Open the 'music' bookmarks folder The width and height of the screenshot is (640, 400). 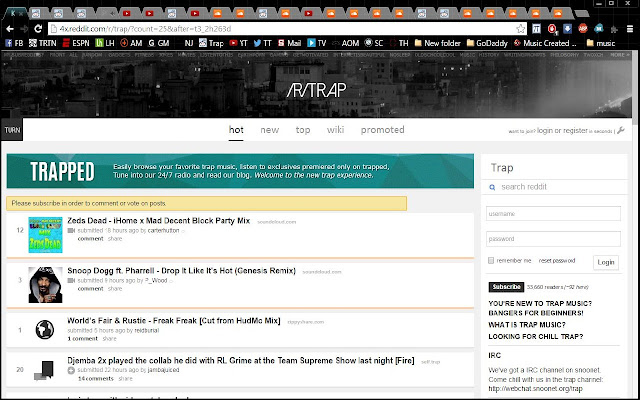click(600, 43)
